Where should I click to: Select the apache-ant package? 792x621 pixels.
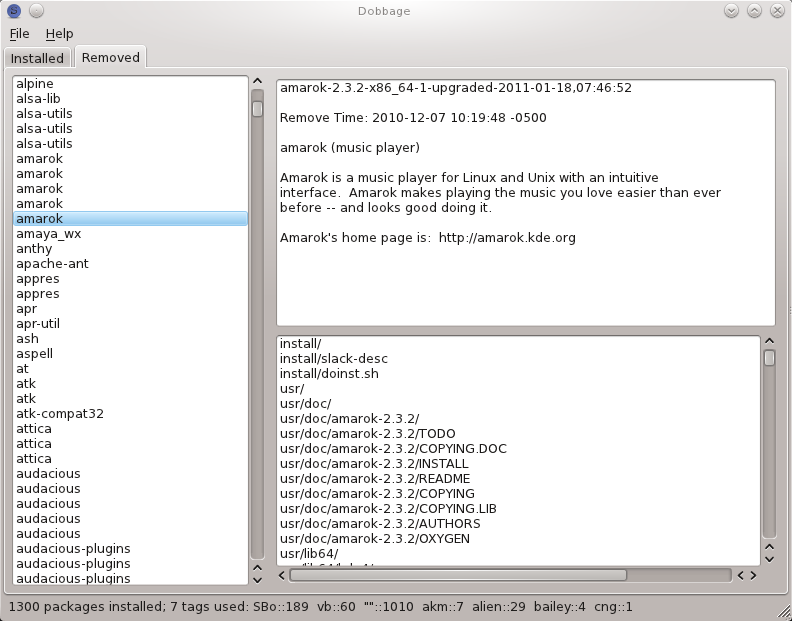click(130, 263)
